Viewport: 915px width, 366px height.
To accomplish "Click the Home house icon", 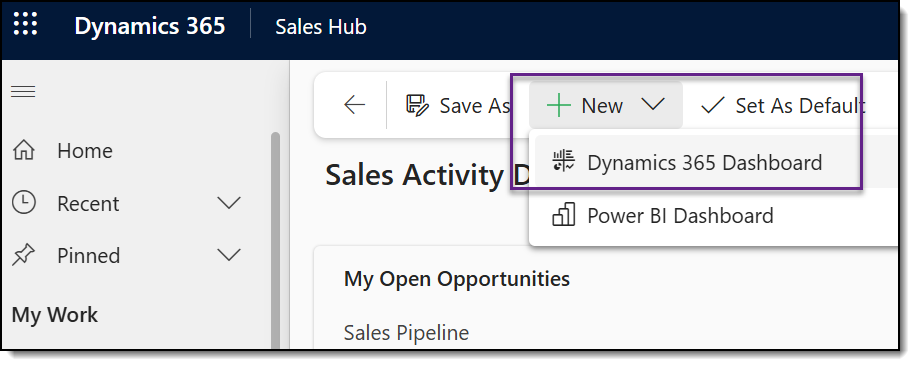I will click(x=24, y=151).
